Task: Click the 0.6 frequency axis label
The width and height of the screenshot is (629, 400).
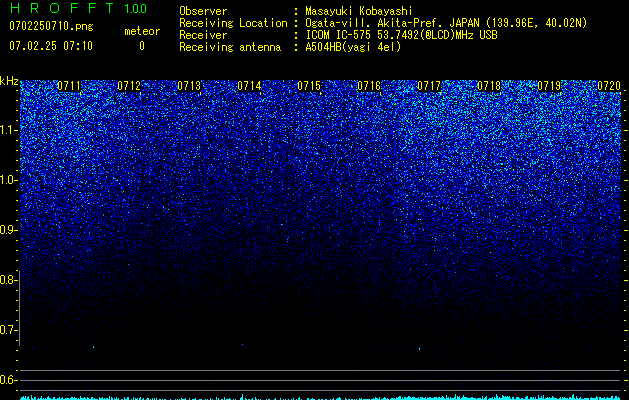Action: tap(8, 380)
